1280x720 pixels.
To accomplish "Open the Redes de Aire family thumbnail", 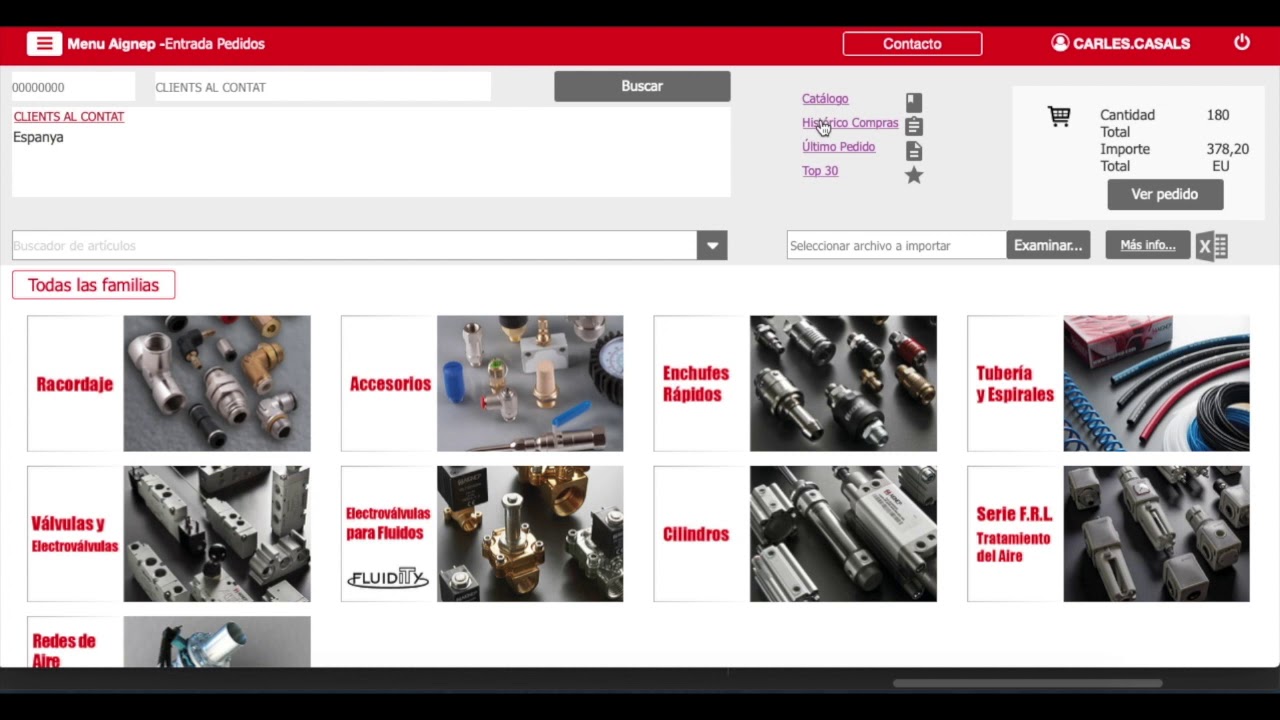I will 169,641.
